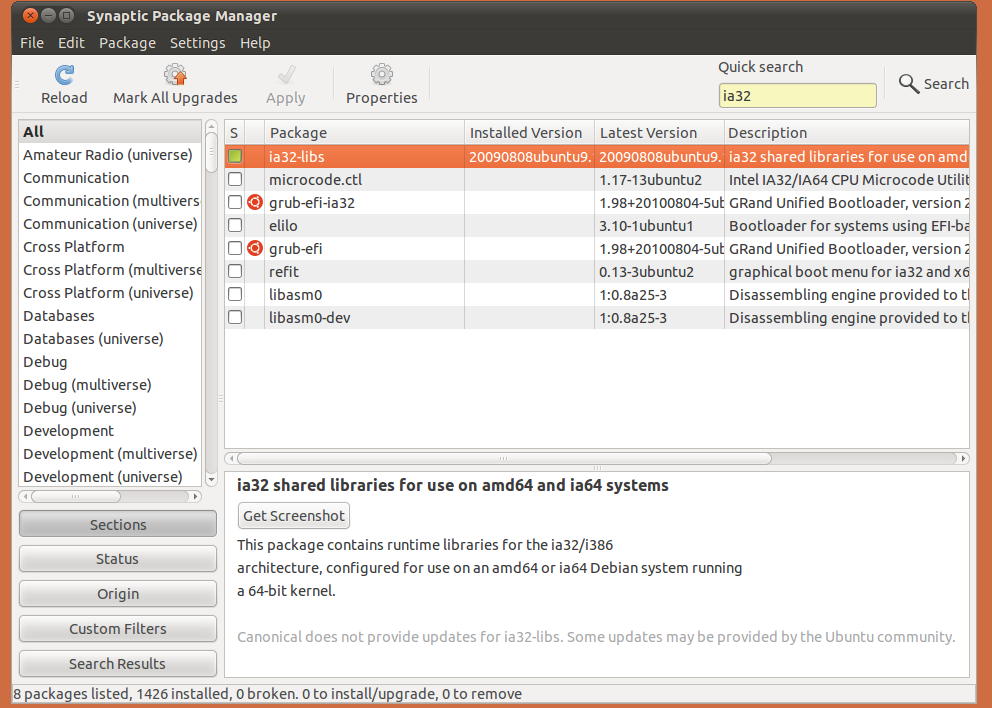Screen dimensions: 992x708
Task: Mark the libasm0-dev package checkbox
Action: tap(235, 318)
